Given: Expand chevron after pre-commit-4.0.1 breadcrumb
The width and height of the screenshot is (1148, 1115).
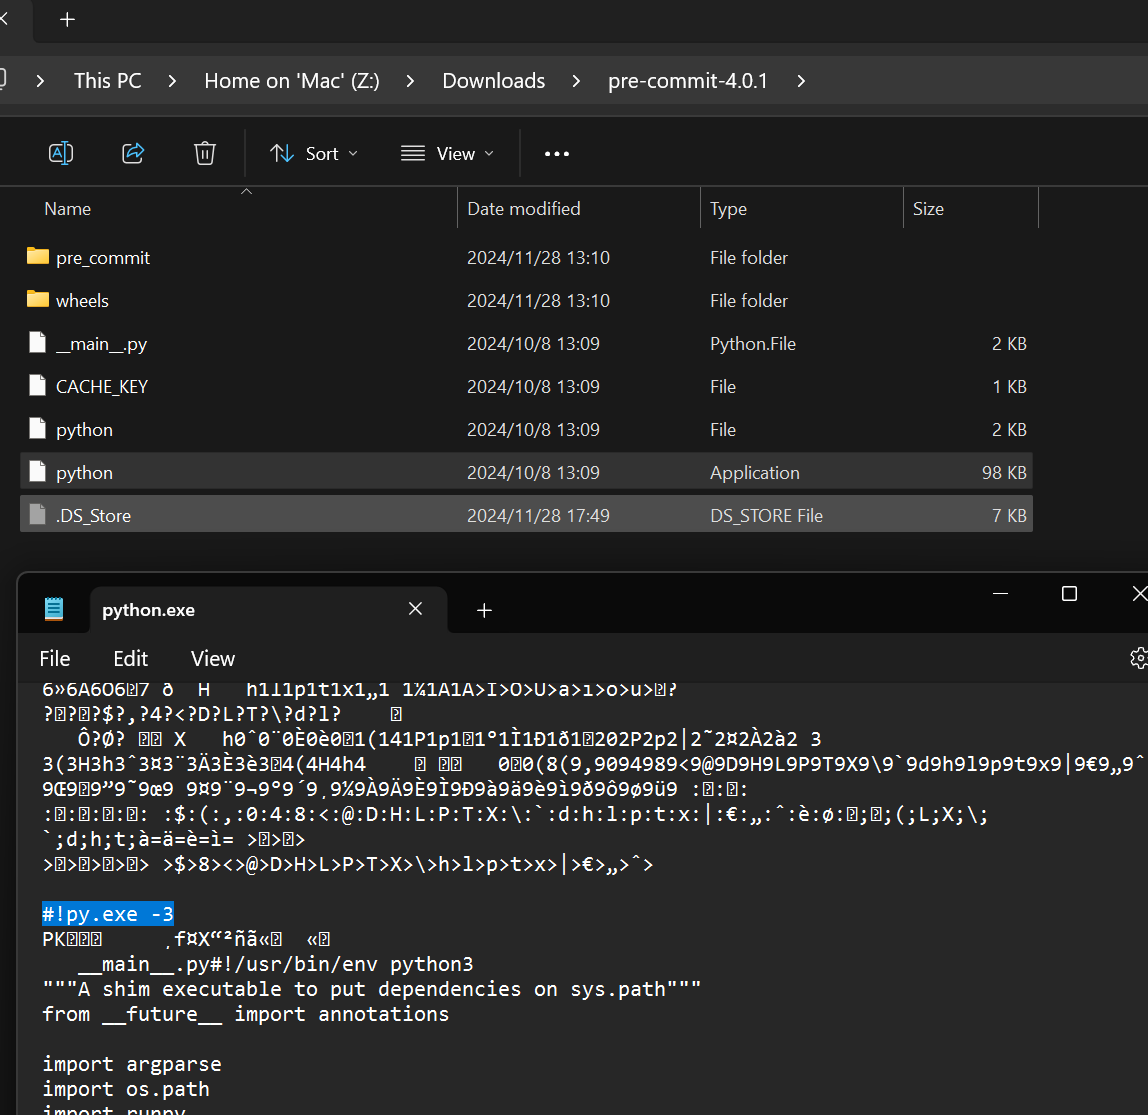Looking at the screenshot, I should (x=801, y=81).
